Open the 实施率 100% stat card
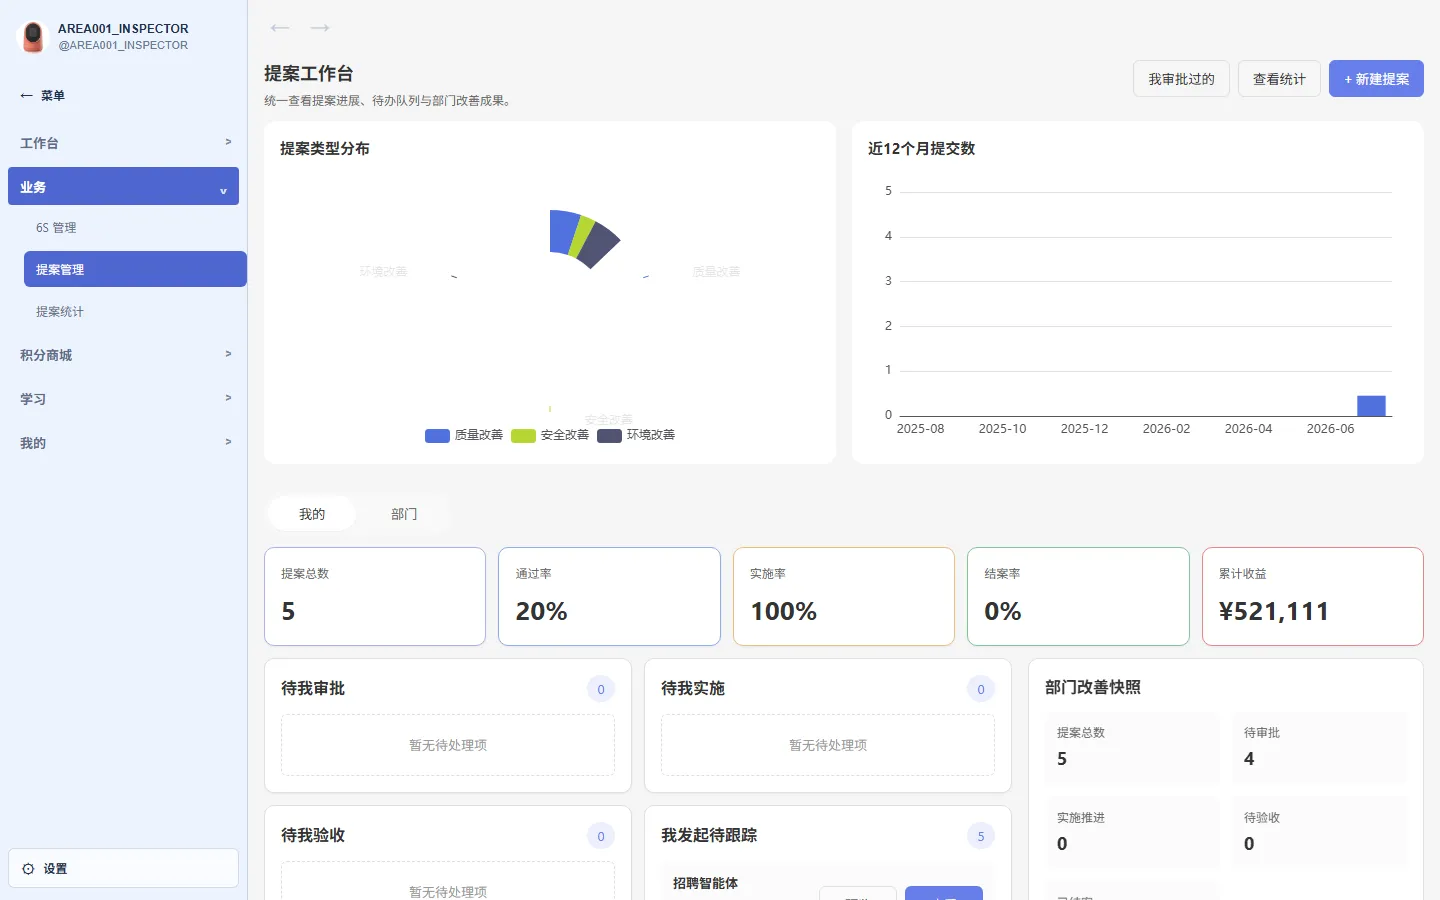The height and width of the screenshot is (900, 1440). 844,596
